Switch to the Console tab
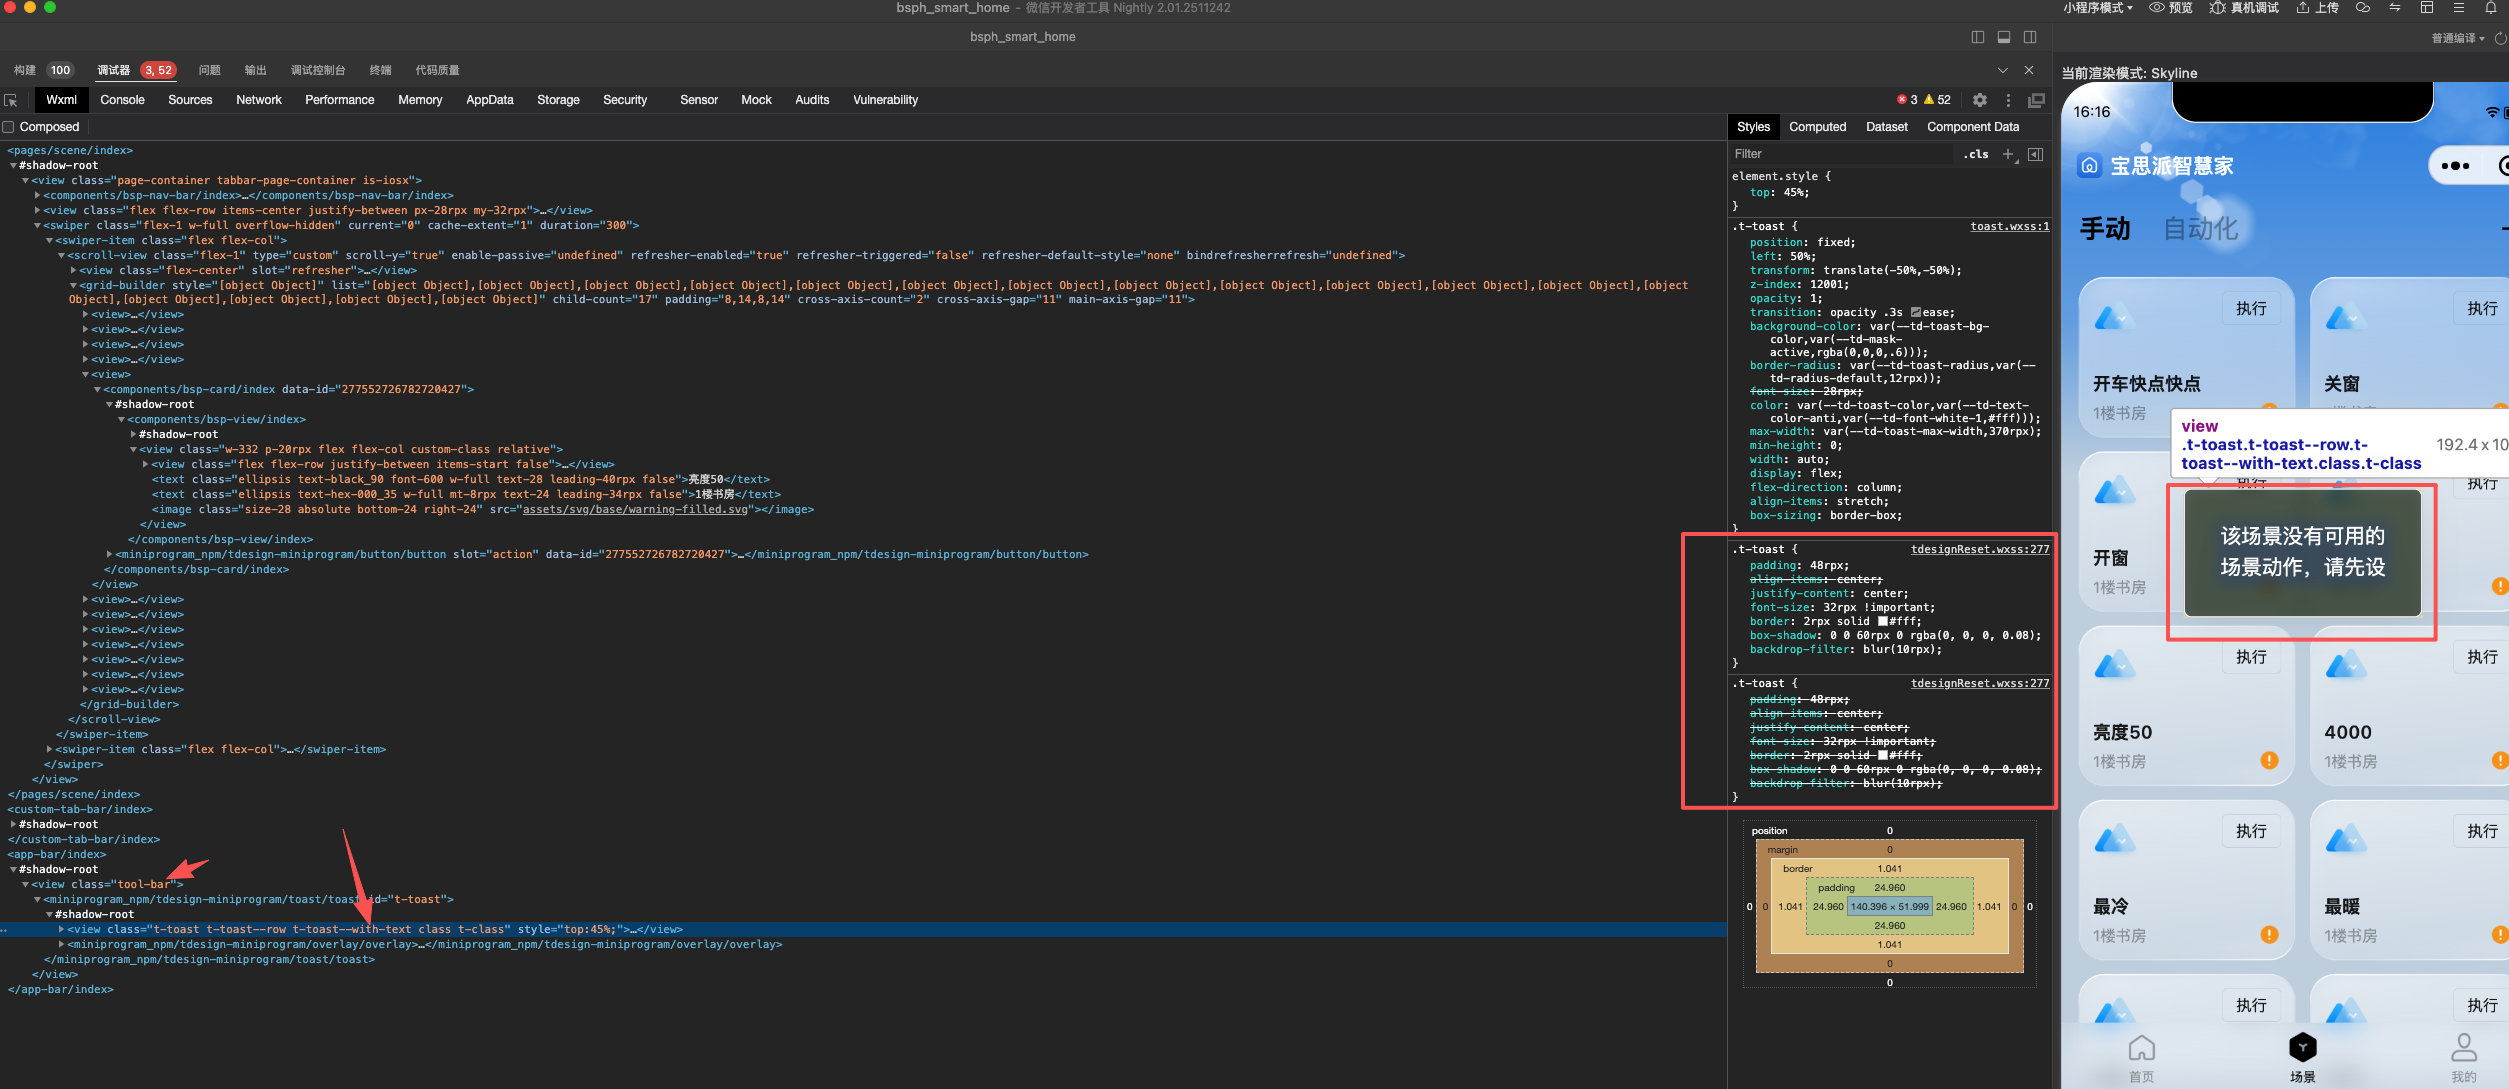 pos(122,100)
